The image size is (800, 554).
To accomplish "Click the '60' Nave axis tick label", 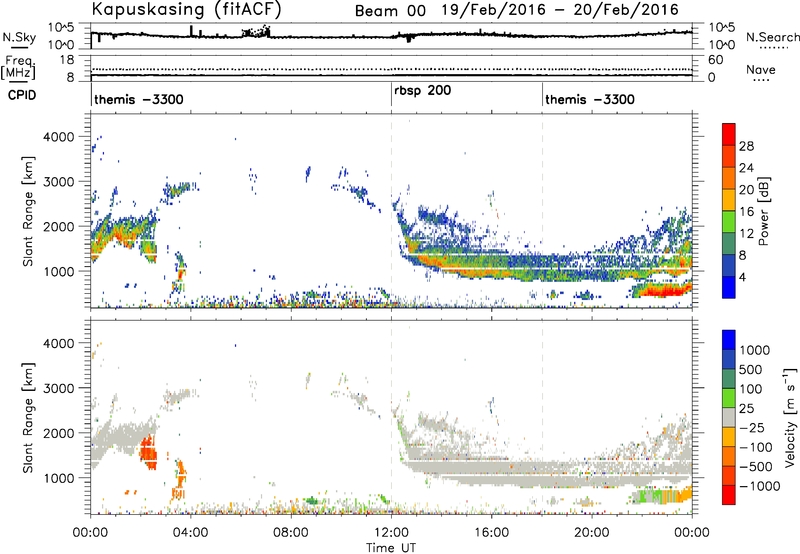I will (715, 60).
